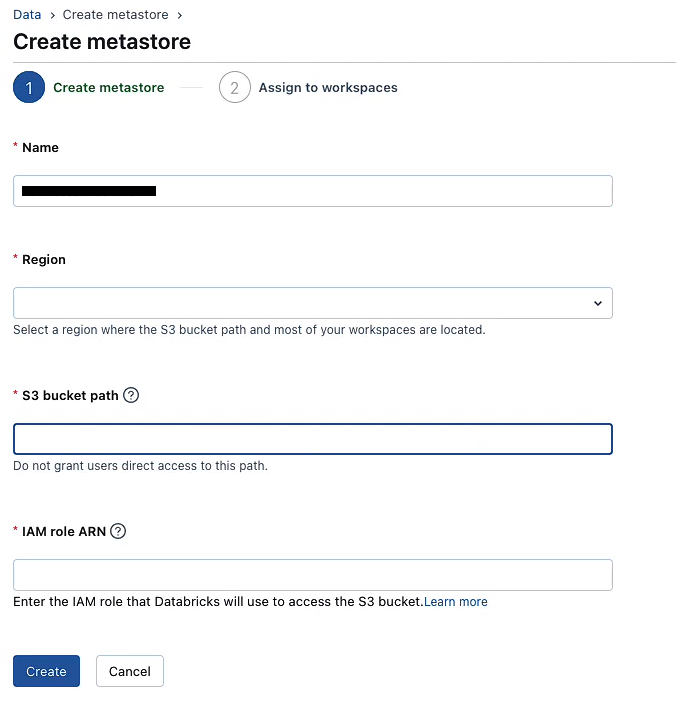Click the step 2 circle indicator
Image resolution: width=676 pixels, height=717 pixels.
point(234,88)
